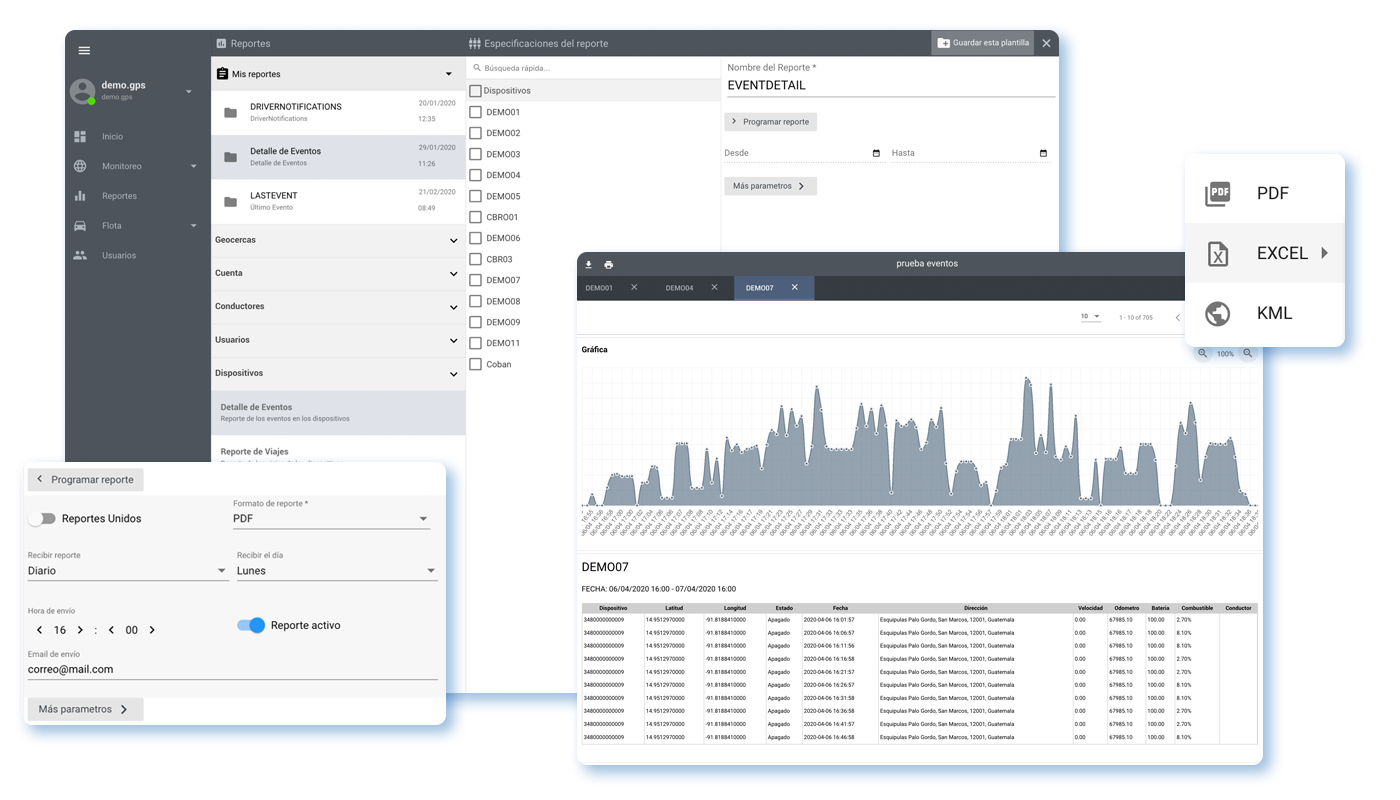Viewport: 1400px width, 800px height.
Task: Open the Hasta date calendar icon
Action: 1043,153
